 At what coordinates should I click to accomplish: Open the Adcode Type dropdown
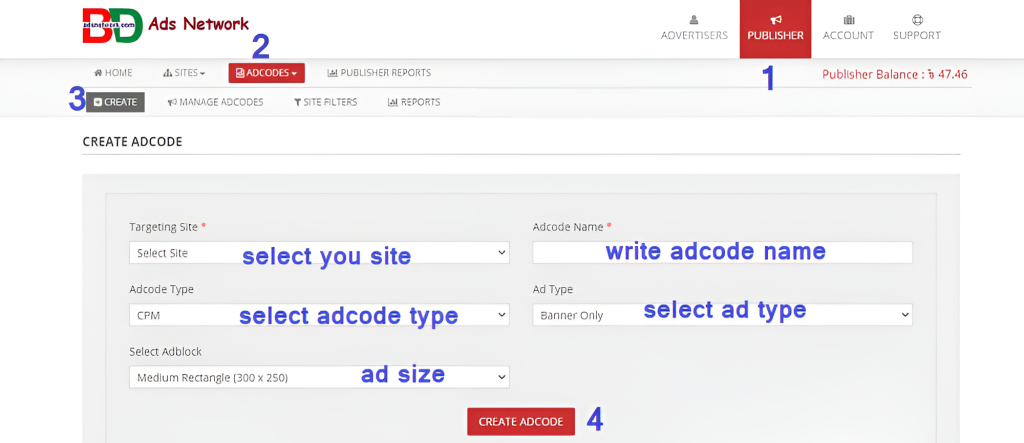(319, 315)
